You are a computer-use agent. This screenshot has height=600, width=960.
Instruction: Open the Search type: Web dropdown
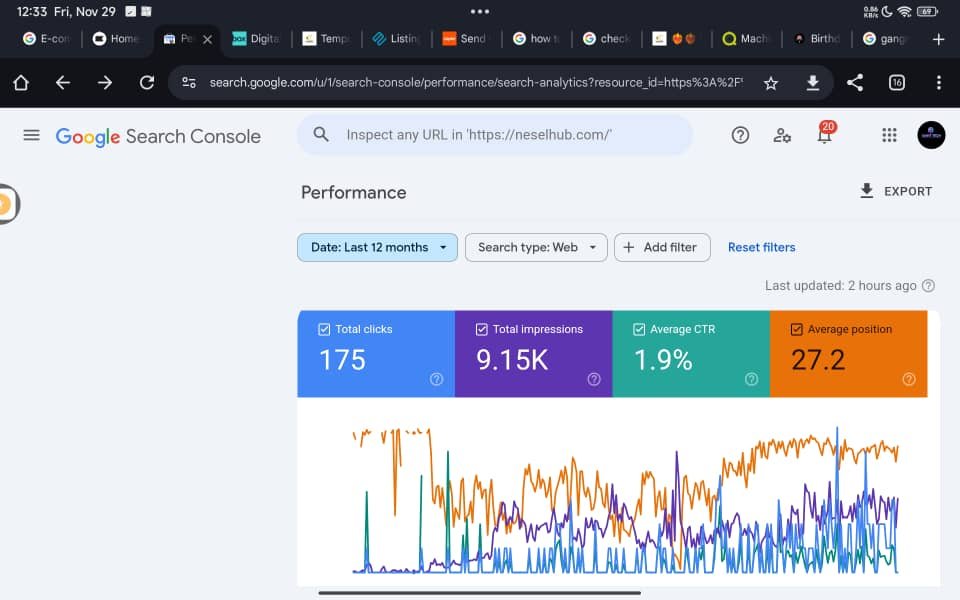click(x=536, y=247)
